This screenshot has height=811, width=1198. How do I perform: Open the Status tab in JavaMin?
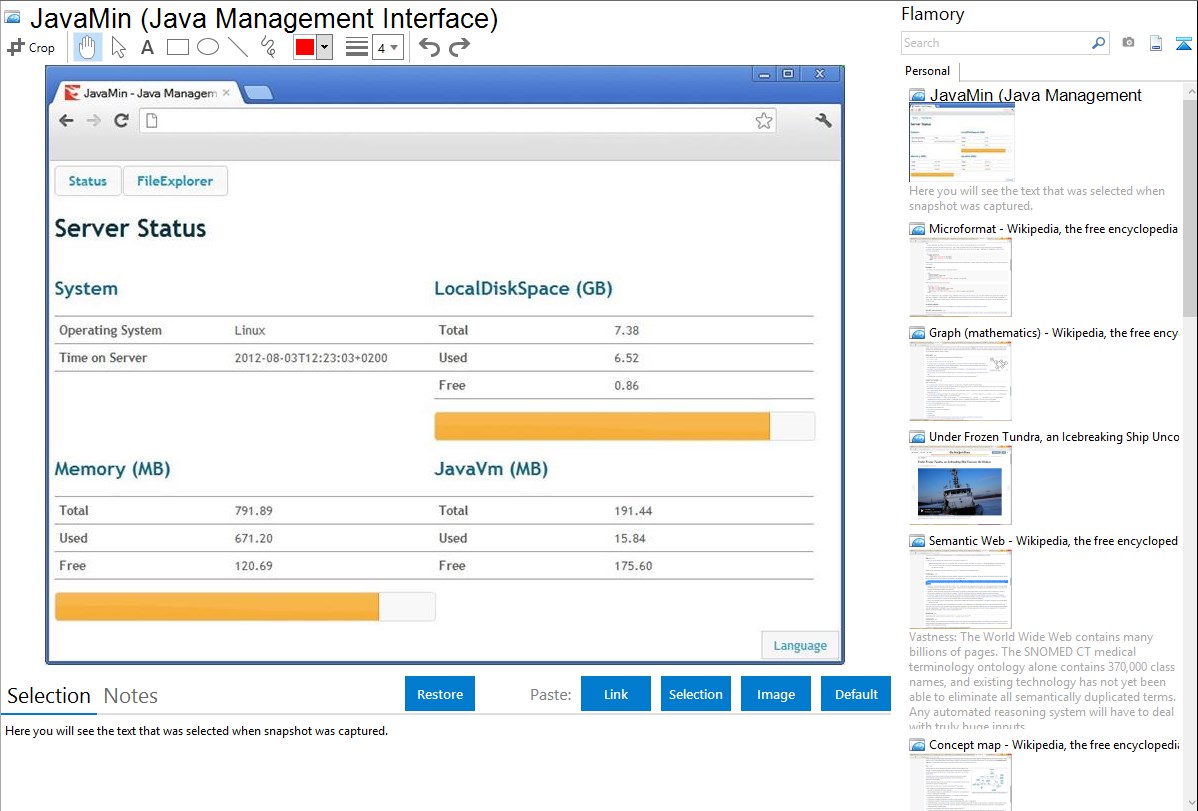pos(88,181)
